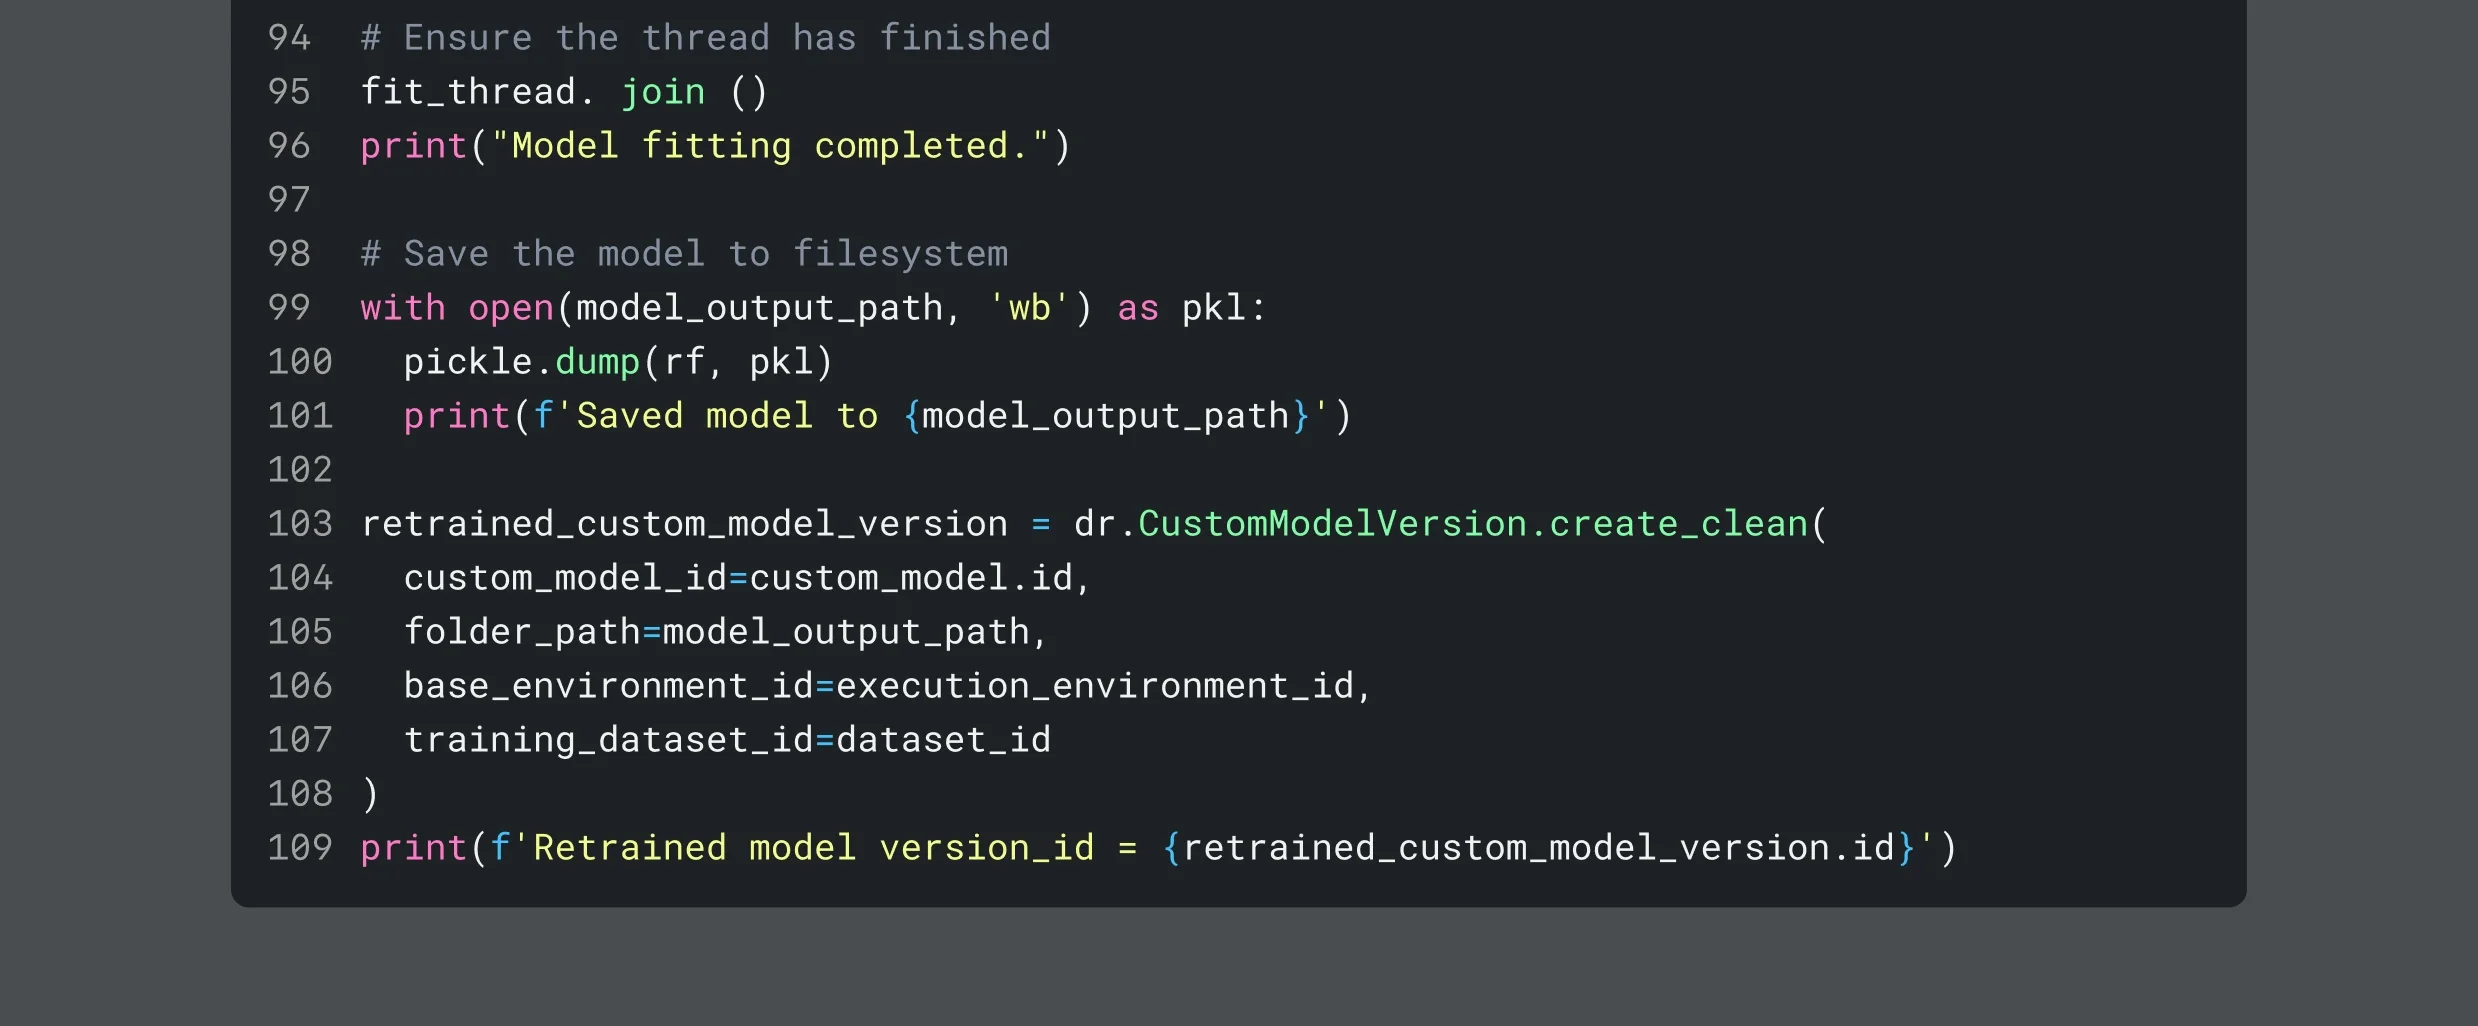Click line number 98
The width and height of the screenshot is (2478, 1026).
289,254
